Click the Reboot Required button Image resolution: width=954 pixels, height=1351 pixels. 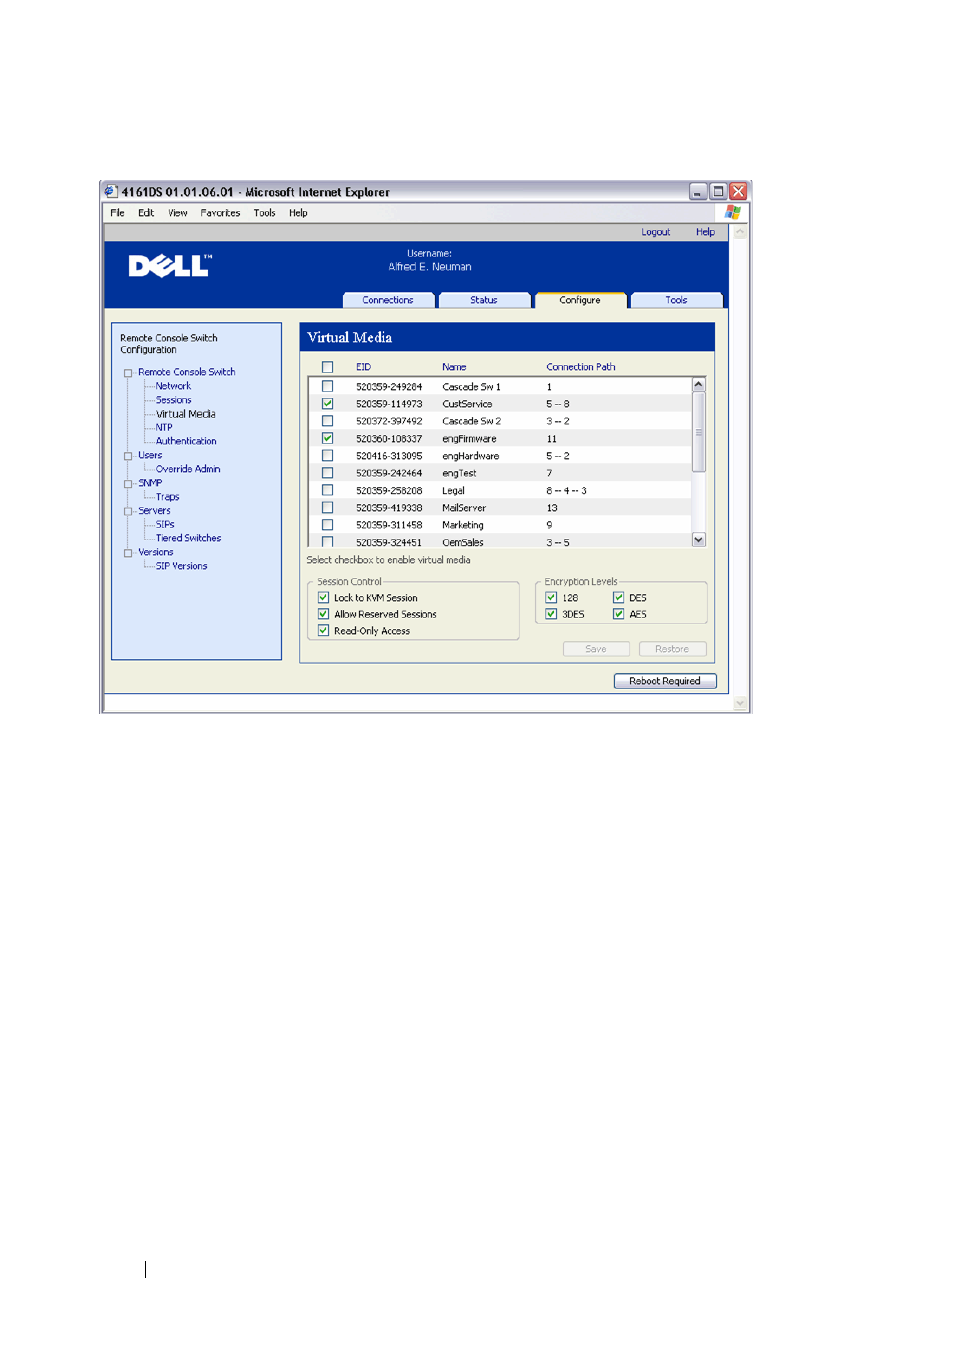click(x=665, y=681)
